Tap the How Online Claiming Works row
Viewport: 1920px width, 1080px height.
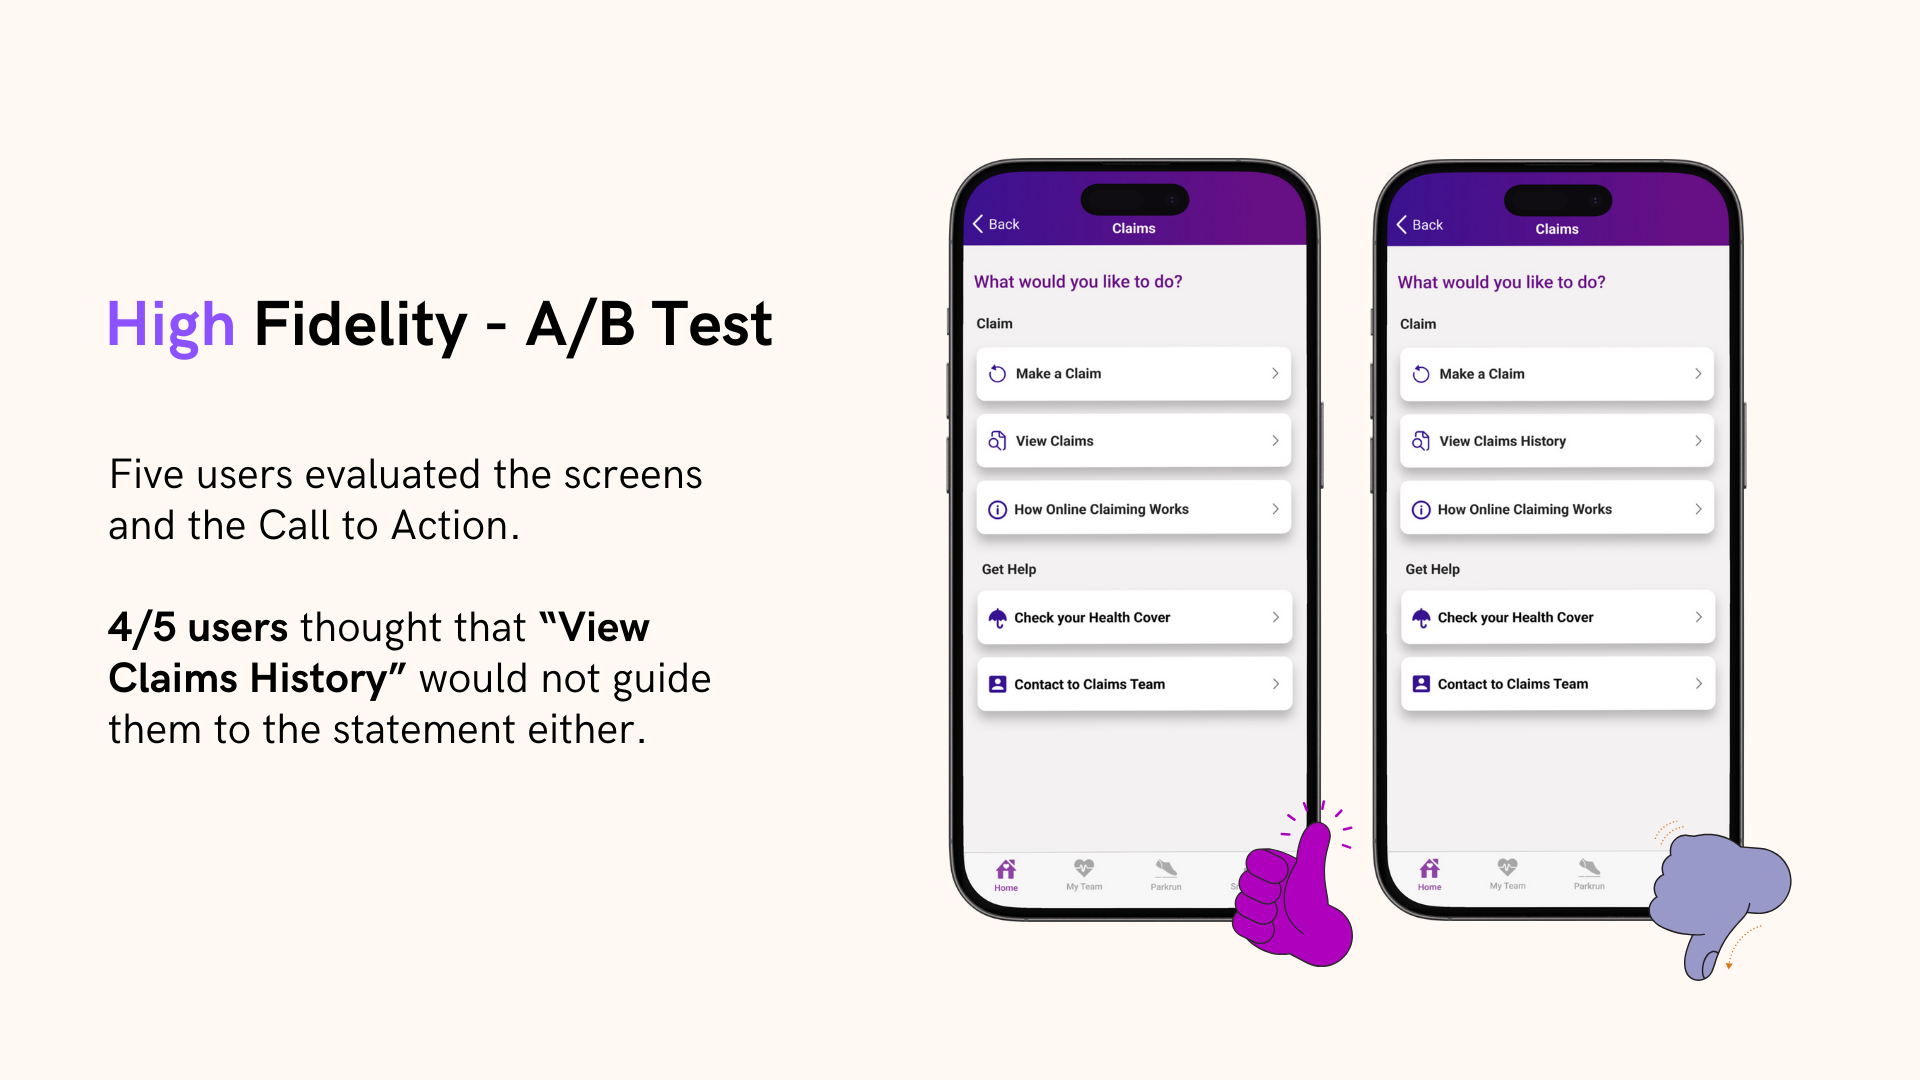[1133, 508]
